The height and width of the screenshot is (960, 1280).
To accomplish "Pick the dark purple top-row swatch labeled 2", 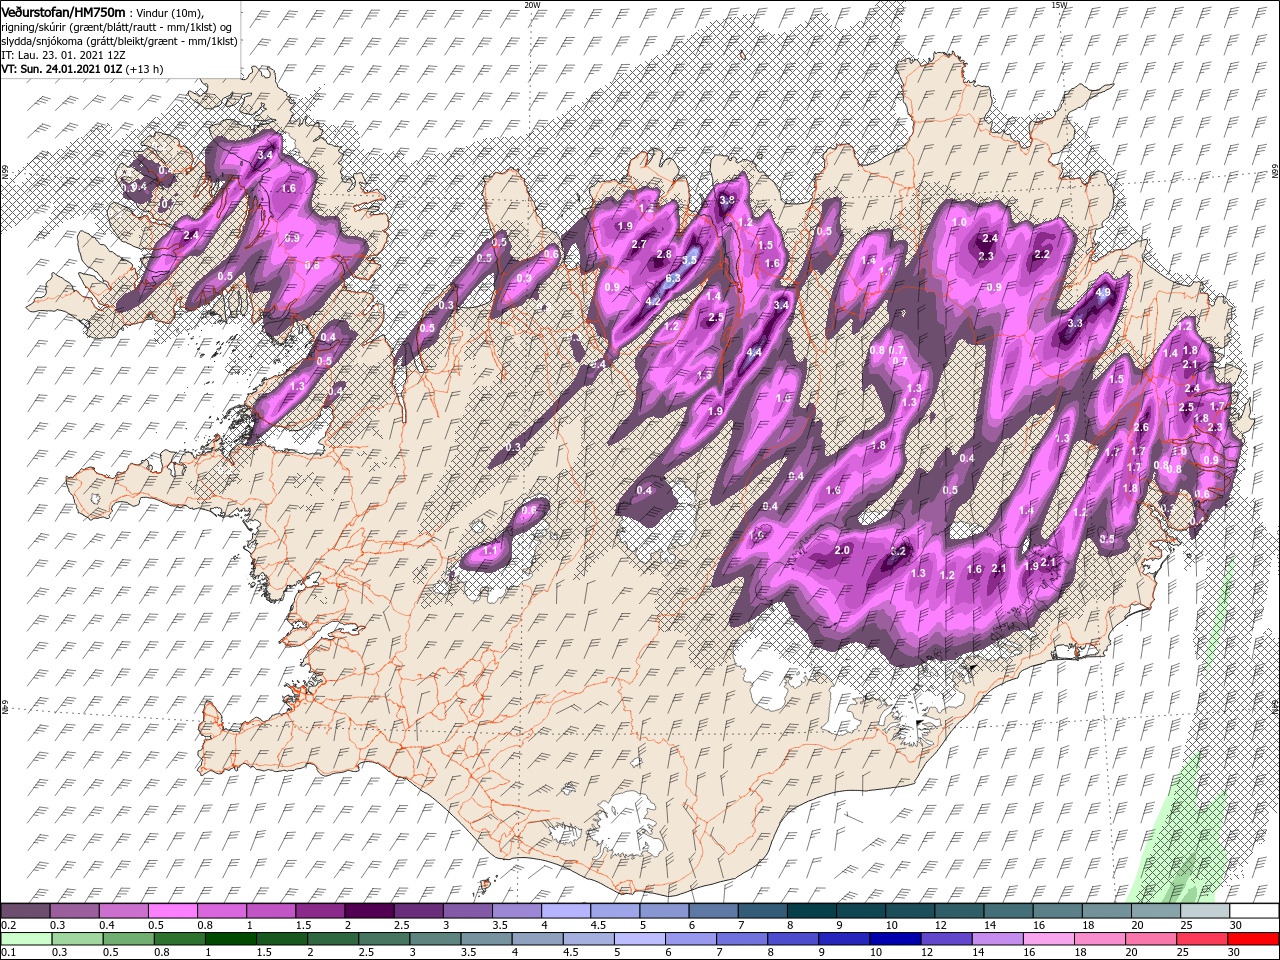I will (369, 911).
